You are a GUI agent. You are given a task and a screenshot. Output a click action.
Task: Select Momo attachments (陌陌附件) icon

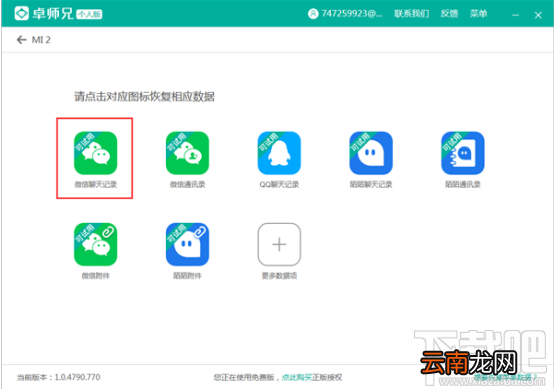point(187,244)
